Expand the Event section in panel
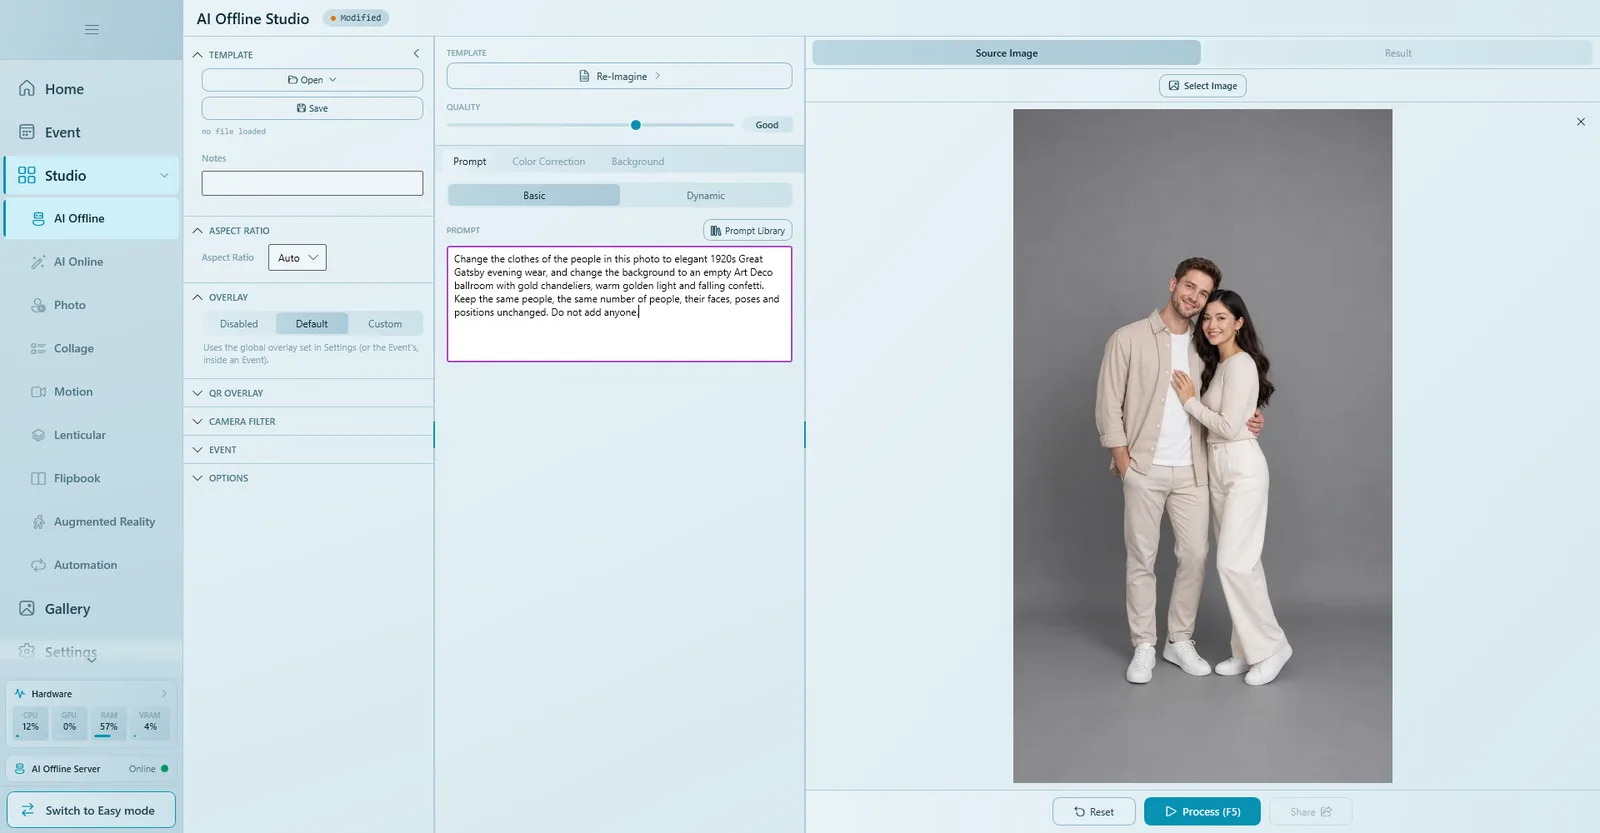The image size is (1600, 833). [309, 450]
